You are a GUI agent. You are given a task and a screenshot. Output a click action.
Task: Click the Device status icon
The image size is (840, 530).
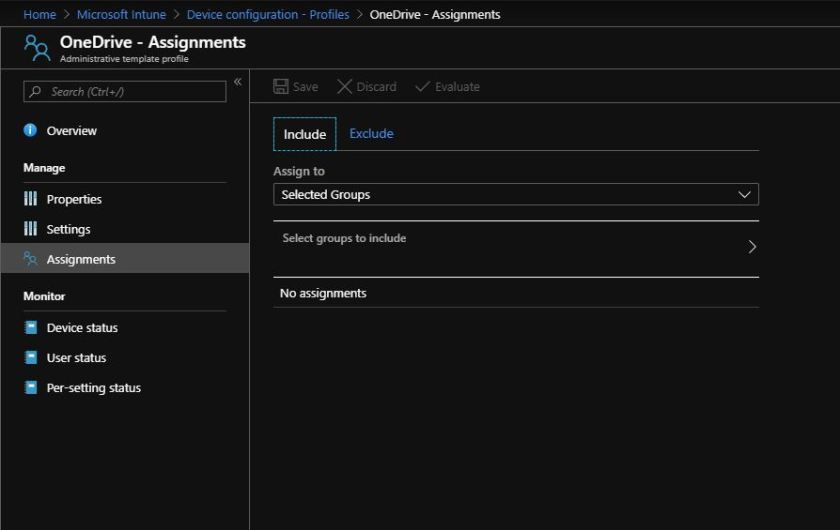31,327
